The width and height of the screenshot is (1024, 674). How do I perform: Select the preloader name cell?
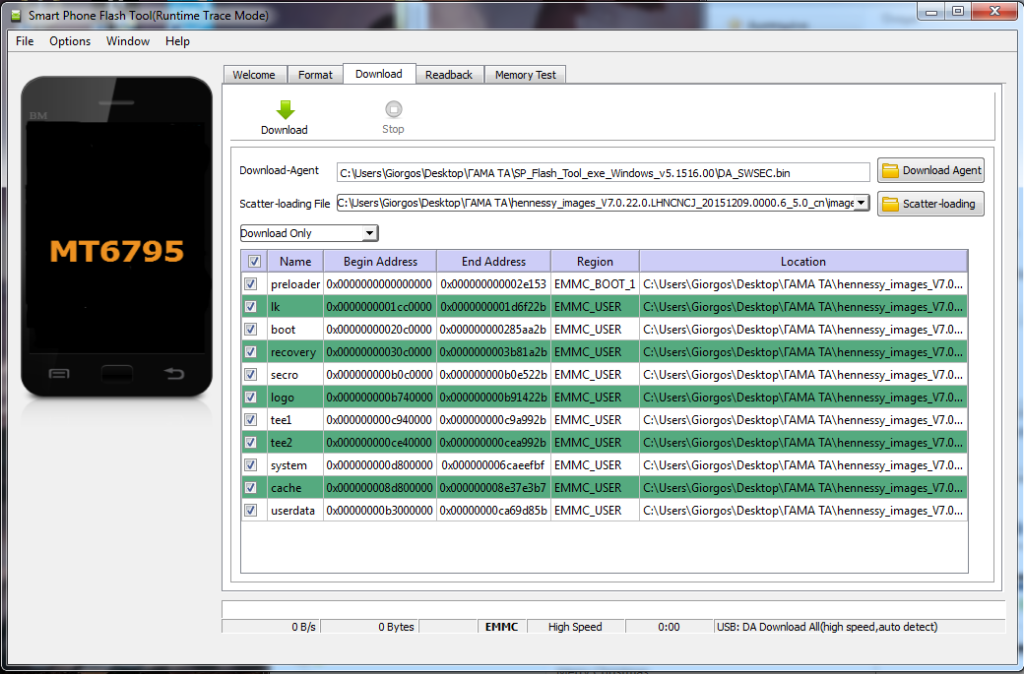tap(295, 284)
